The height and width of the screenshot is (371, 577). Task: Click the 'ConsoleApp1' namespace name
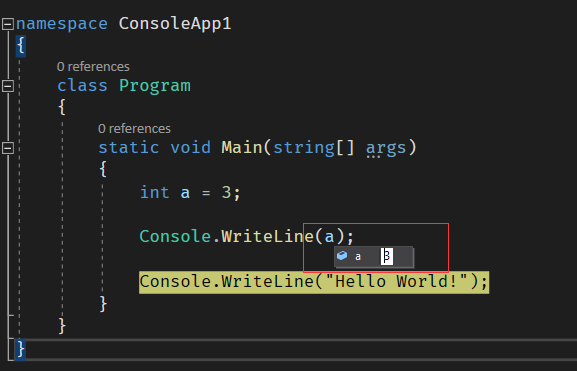(175, 24)
